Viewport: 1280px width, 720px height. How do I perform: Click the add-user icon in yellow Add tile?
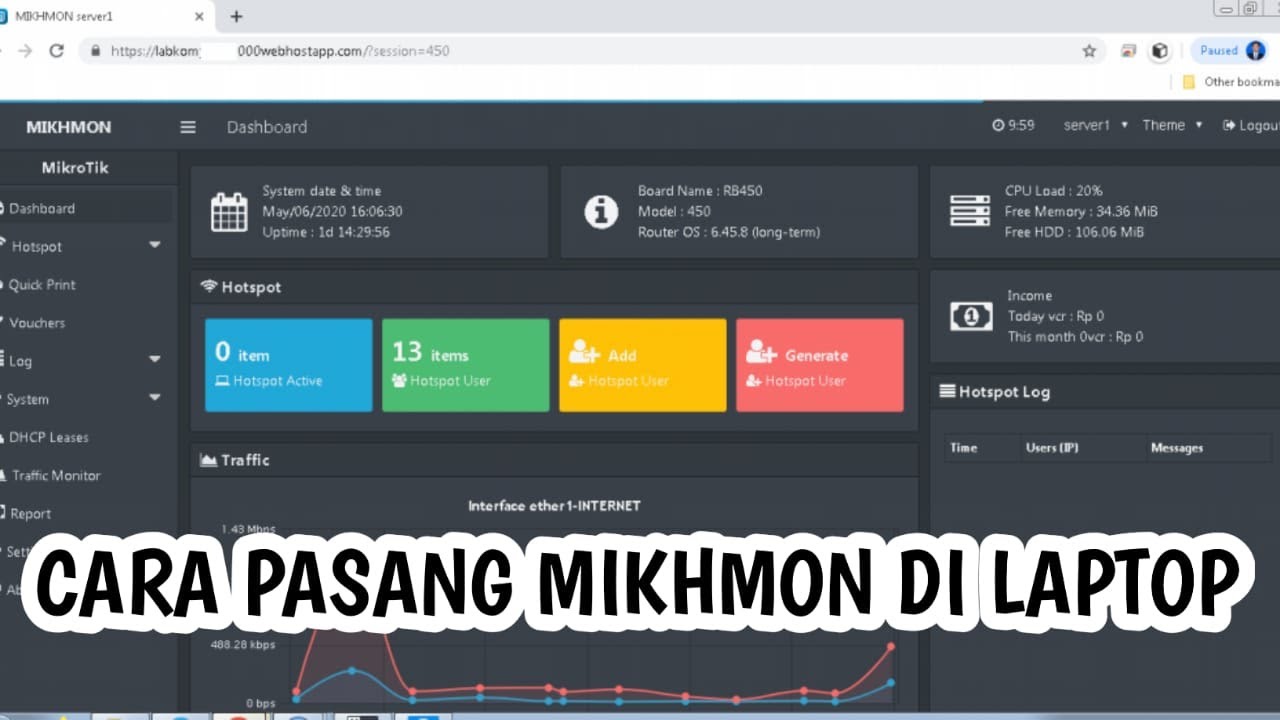pyautogui.click(x=584, y=352)
